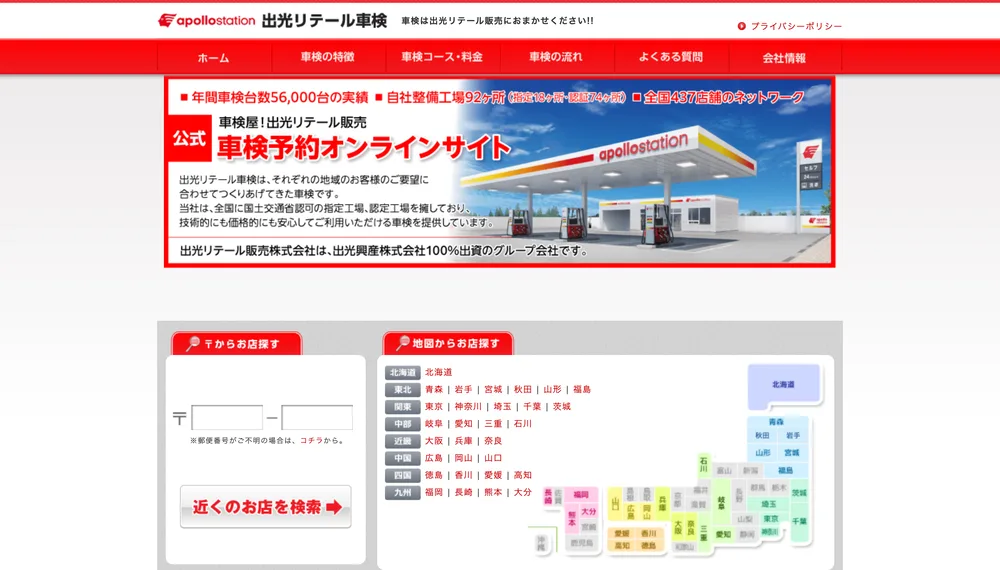Choose 高知 in the red prefecture list
Screen dimensions: 1000x570
coord(523,476)
